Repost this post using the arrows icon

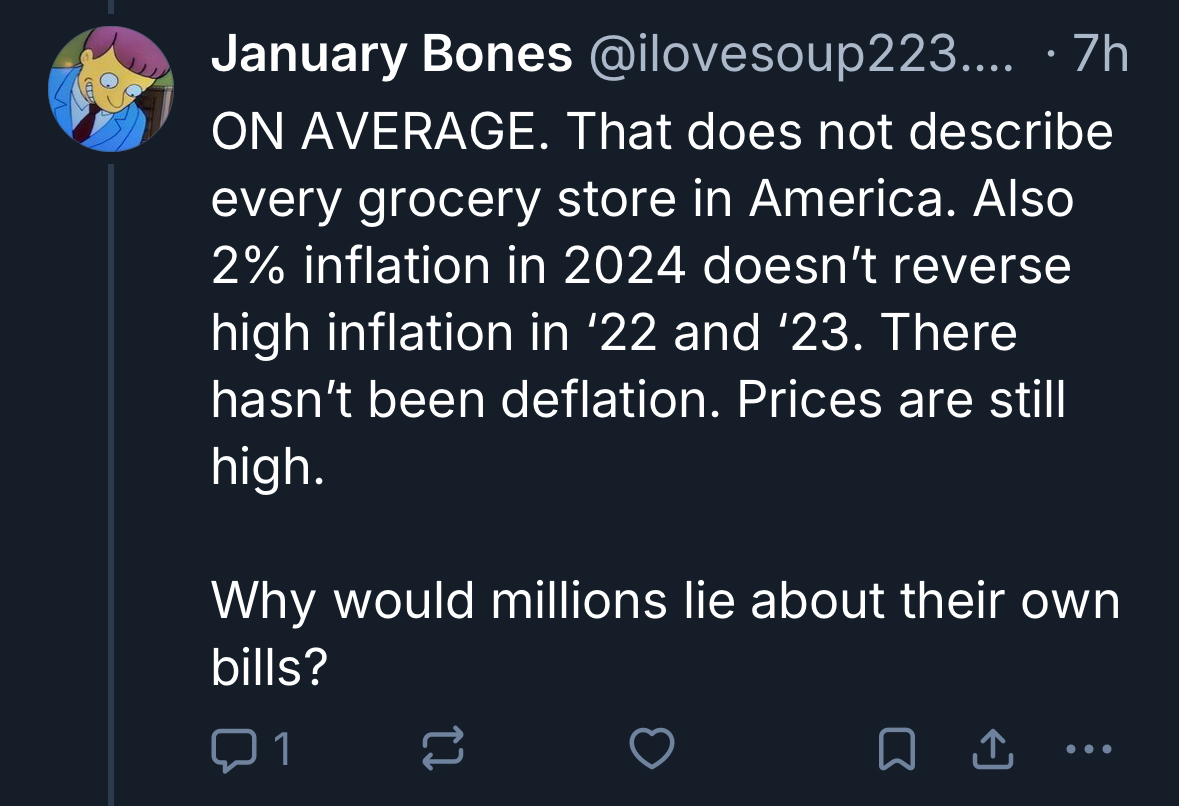pyautogui.click(x=441, y=747)
